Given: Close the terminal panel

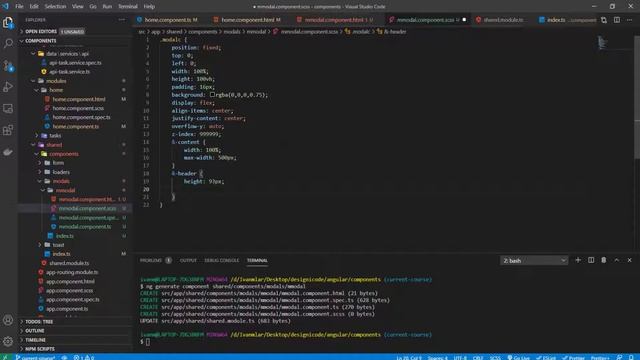Looking at the screenshot, I should point(629,260).
